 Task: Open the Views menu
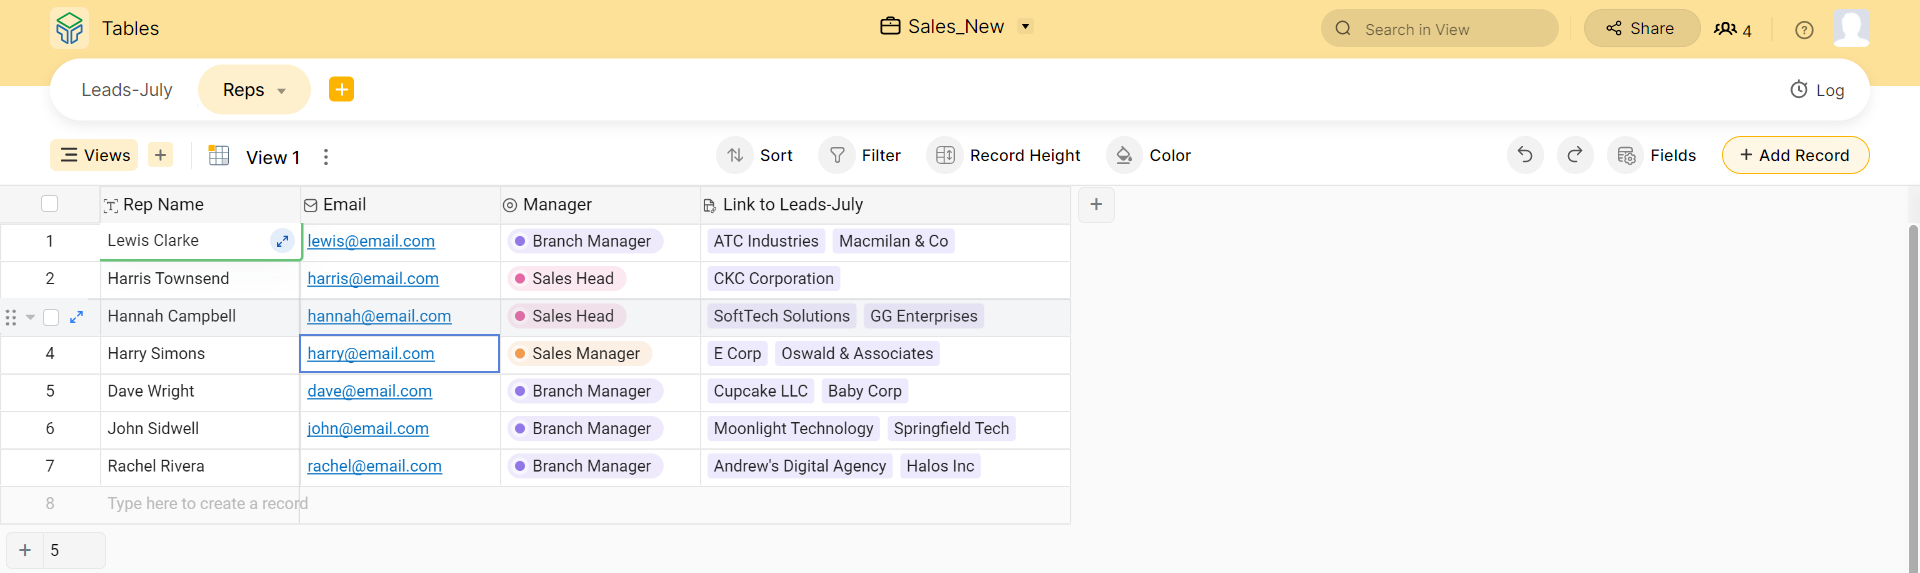(x=95, y=155)
